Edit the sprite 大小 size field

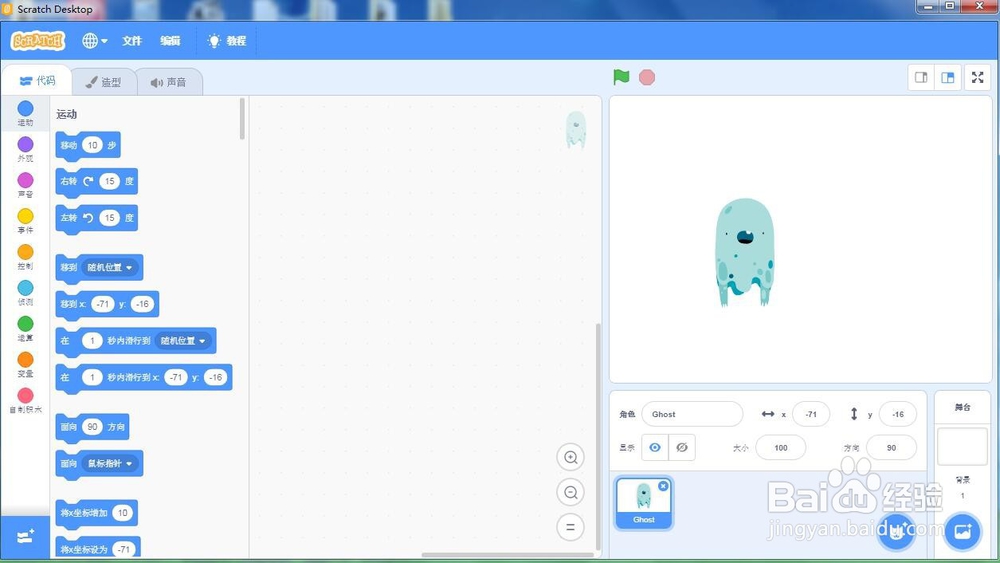point(781,448)
